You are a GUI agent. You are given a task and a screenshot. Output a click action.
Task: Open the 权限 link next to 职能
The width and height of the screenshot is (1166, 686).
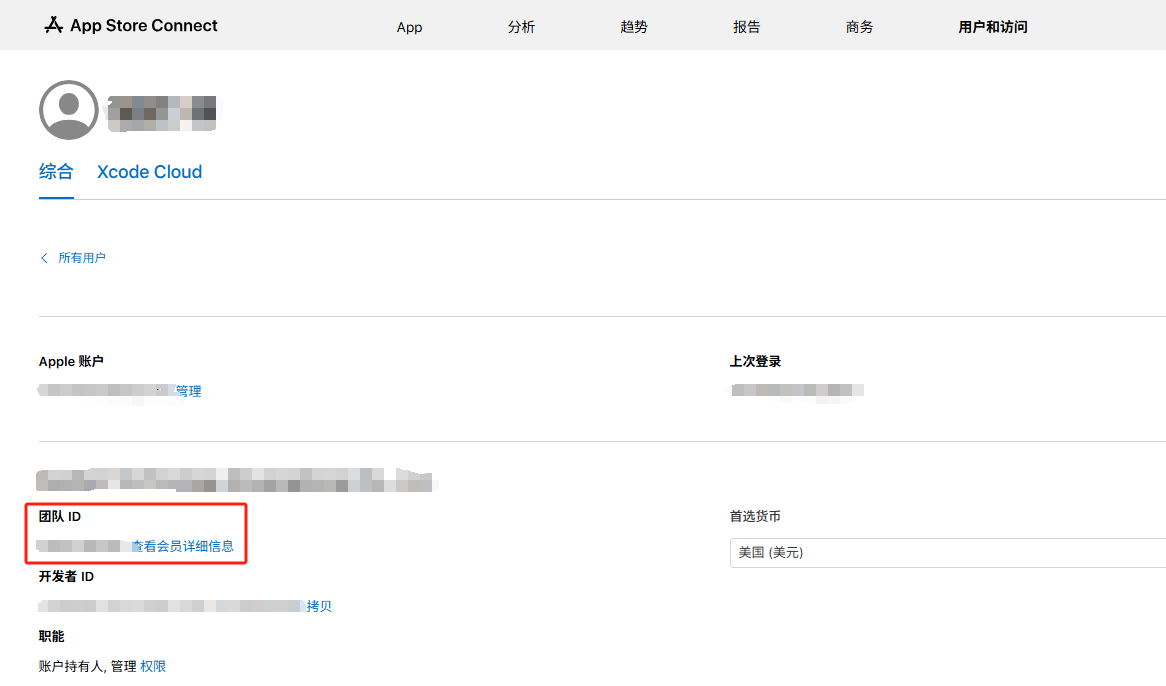coord(153,666)
